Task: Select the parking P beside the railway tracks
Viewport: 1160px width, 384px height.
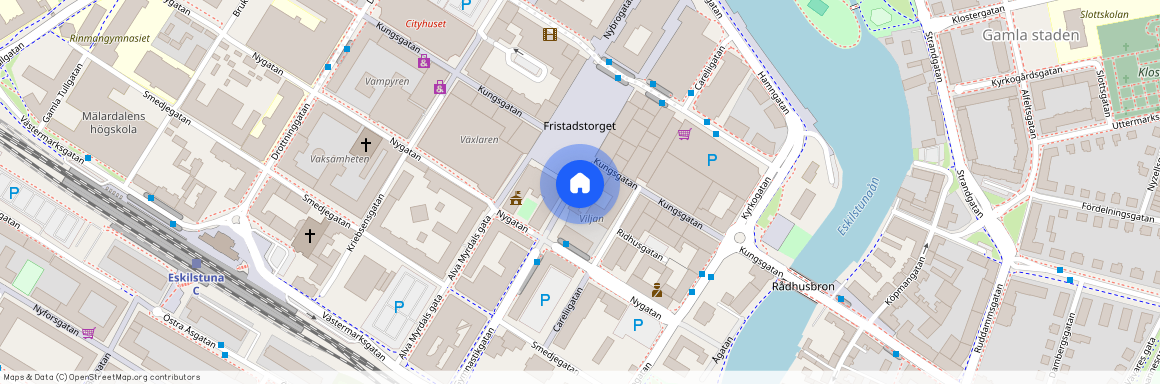Action: pos(14,193)
